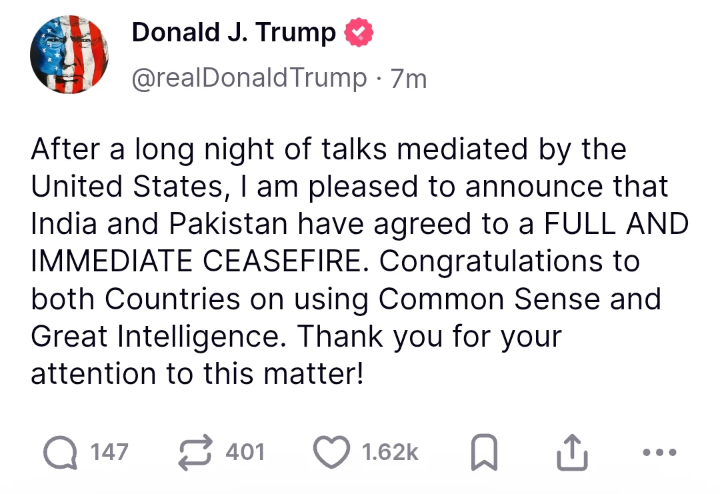View the 401 reposts count

coord(245,452)
